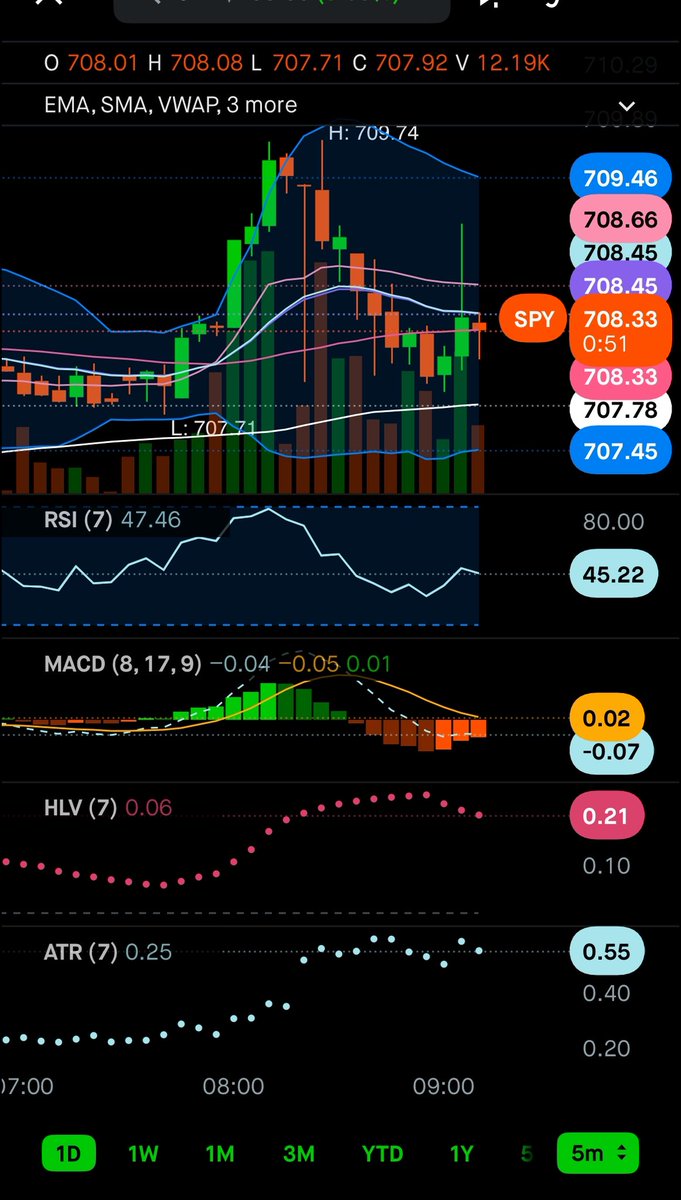Select the 1Y range tab
The height and width of the screenshot is (1200, 681).
point(461,1153)
